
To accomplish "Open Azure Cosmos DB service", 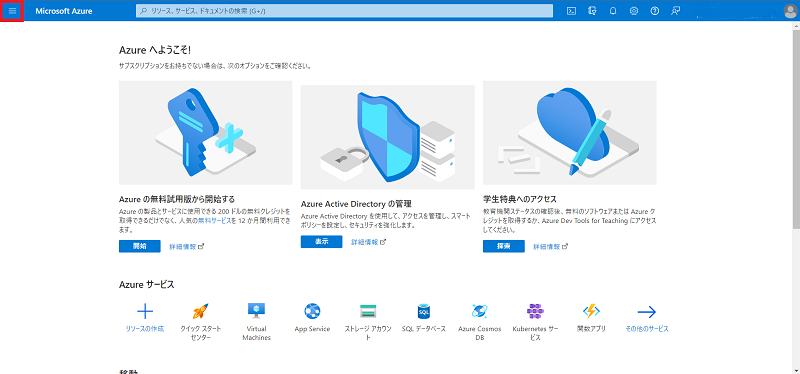I will [480, 311].
